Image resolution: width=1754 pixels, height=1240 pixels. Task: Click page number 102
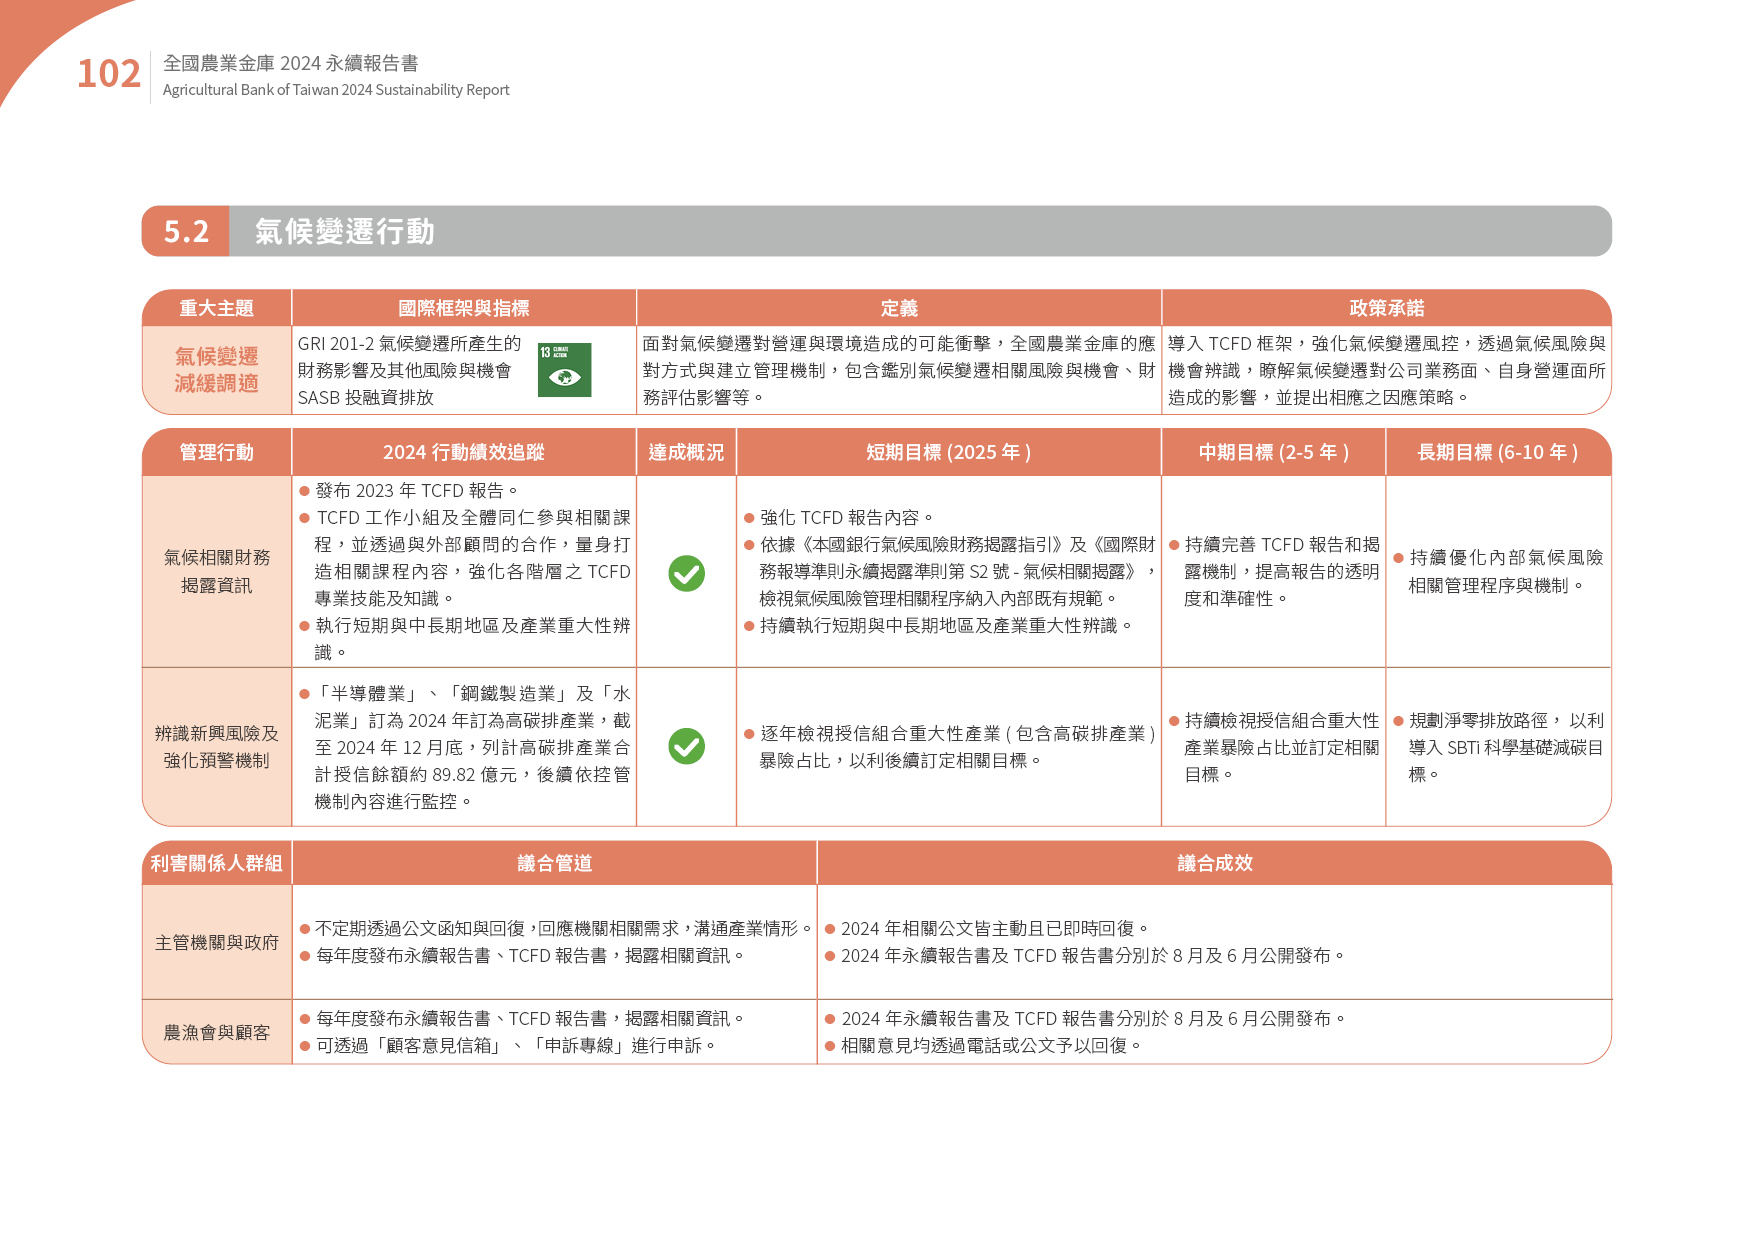(x=109, y=74)
